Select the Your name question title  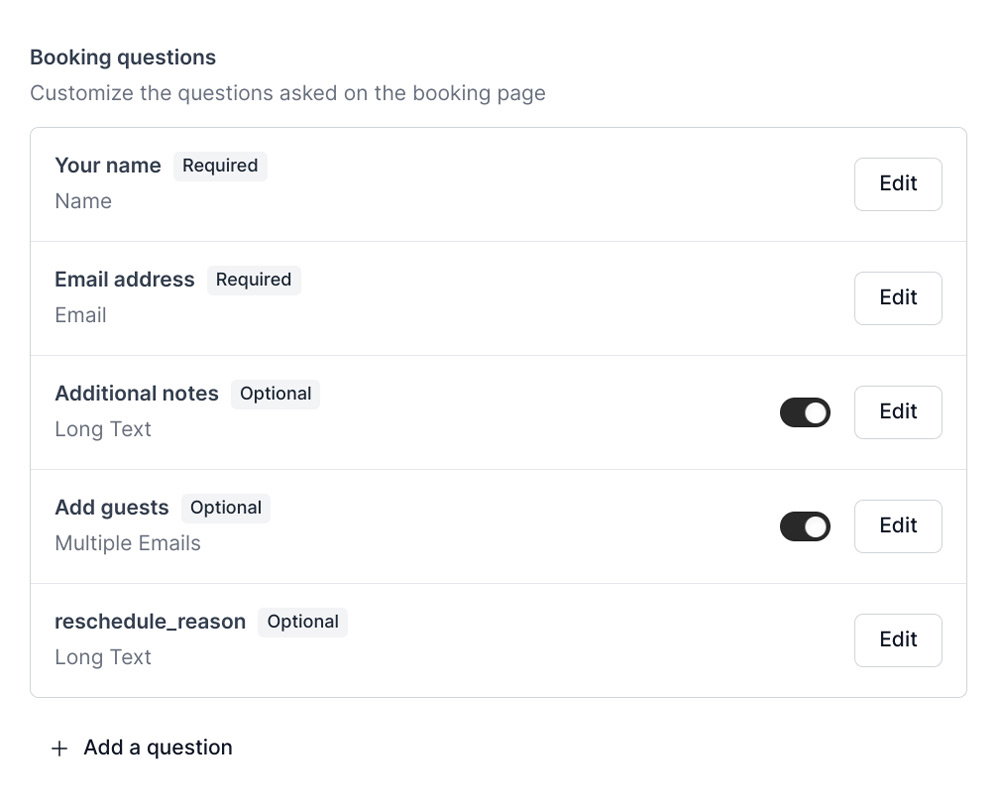click(x=108, y=166)
